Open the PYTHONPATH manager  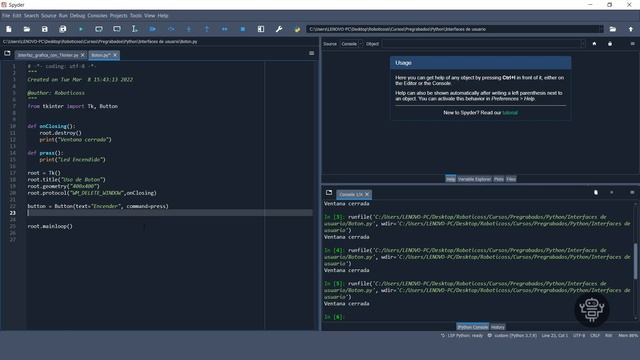click(x=297, y=29)
